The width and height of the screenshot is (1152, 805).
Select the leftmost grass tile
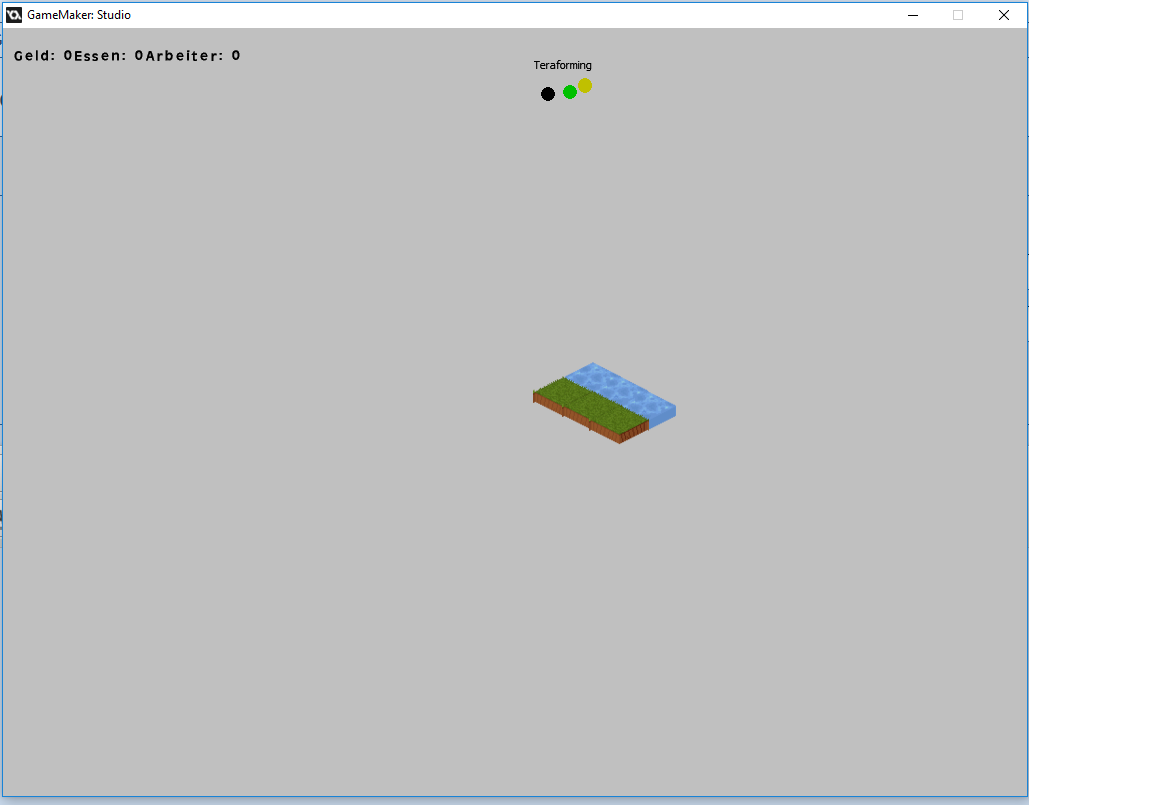coord(562,391)
